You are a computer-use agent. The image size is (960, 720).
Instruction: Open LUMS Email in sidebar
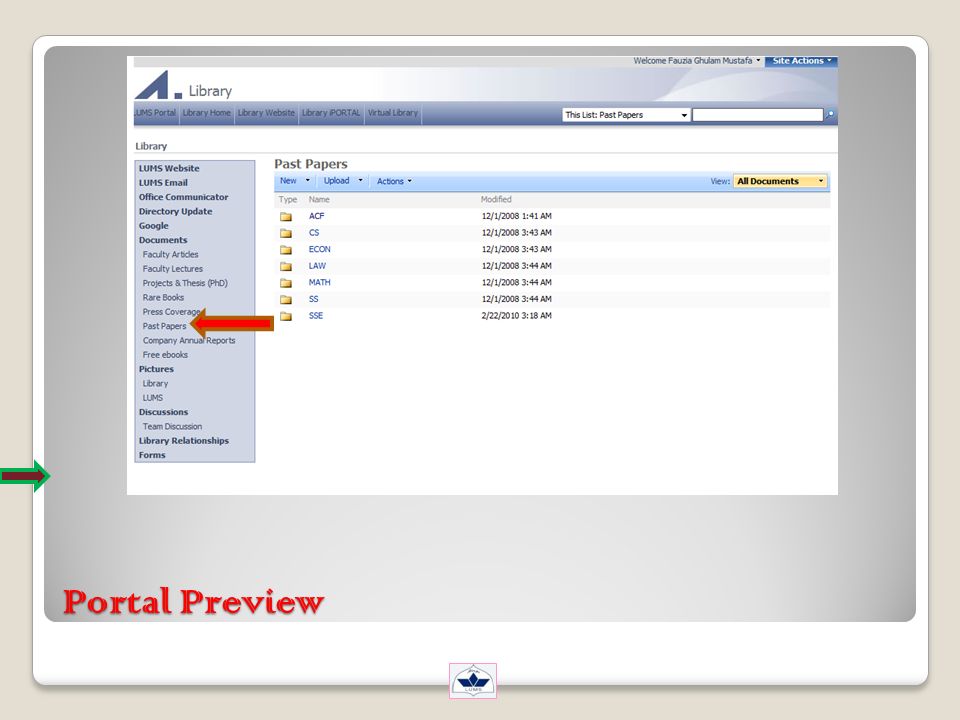(x=163, y=182)
